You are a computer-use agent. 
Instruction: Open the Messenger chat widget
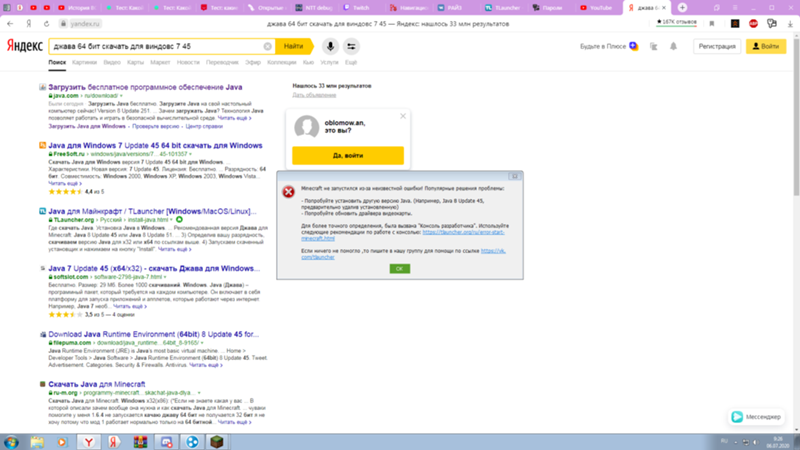tap(756, 416)
